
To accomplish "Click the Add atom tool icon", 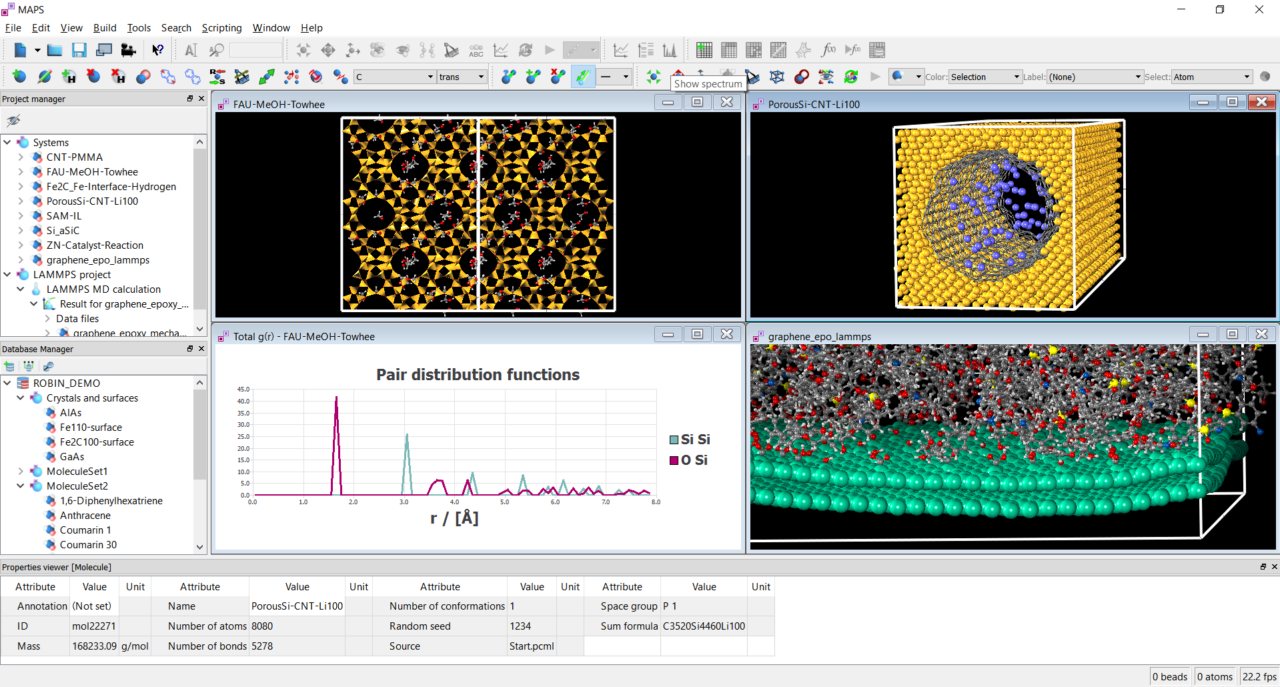I will click(19, 76).
